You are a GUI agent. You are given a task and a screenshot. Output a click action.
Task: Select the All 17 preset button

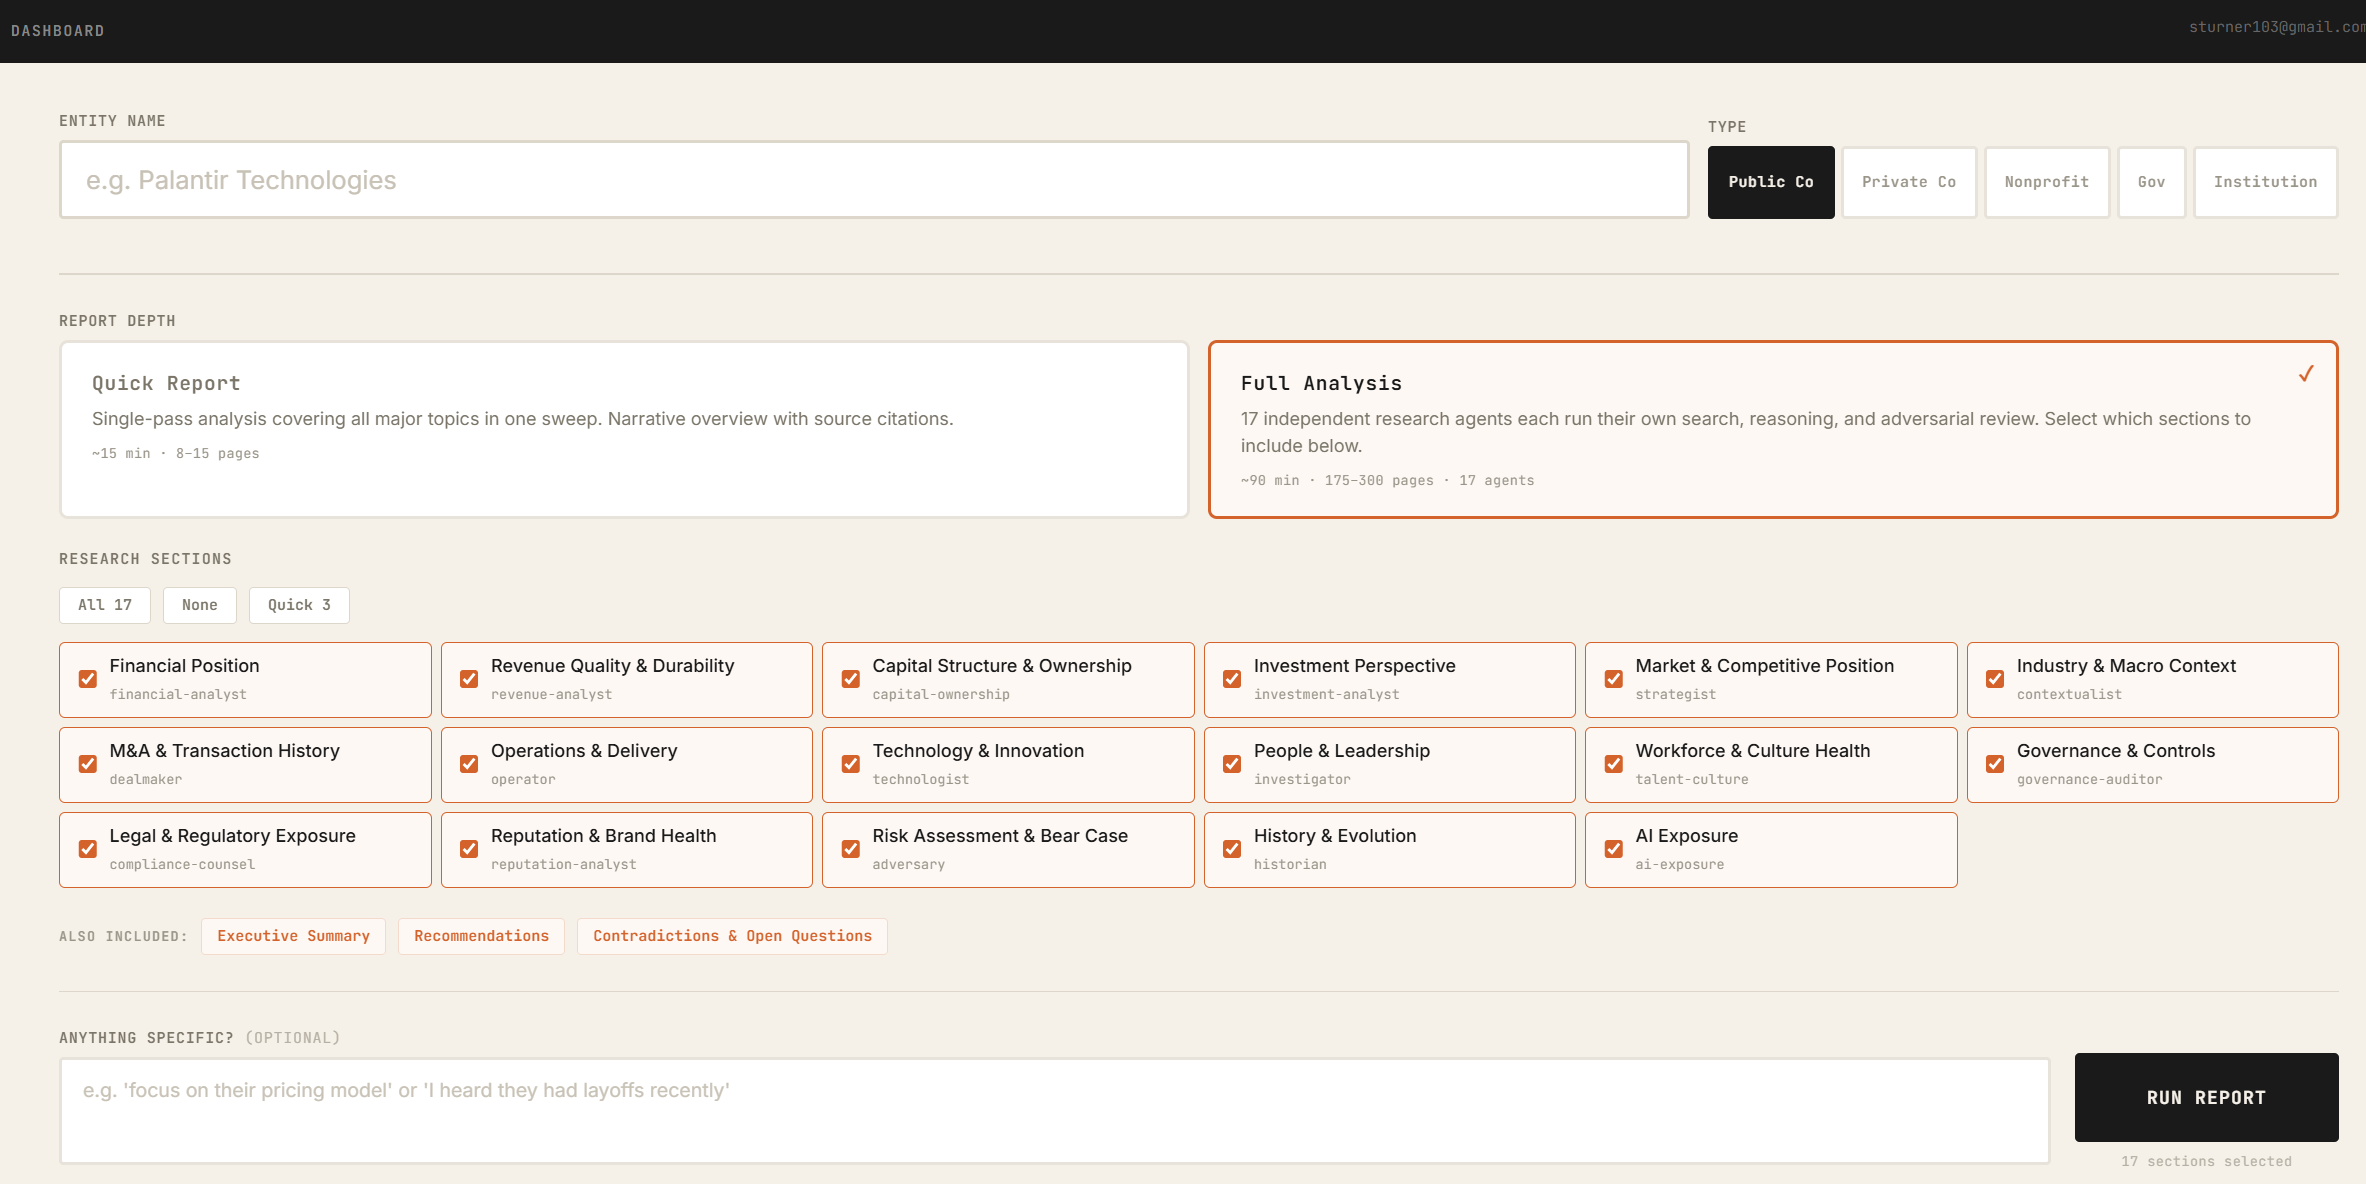(x=104, y=605)
